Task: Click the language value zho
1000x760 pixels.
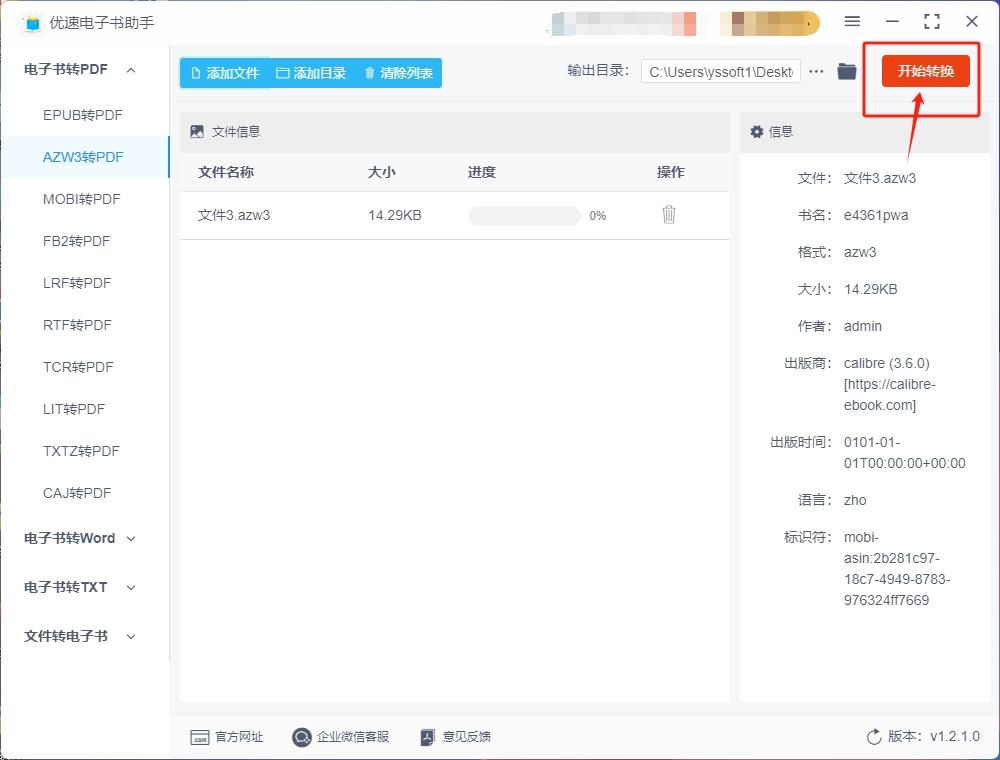Action: [855, 501]
